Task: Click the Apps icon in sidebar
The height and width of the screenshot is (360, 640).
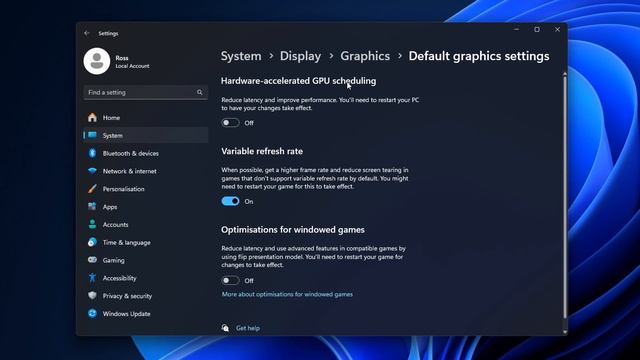Action: pos(92,207)
